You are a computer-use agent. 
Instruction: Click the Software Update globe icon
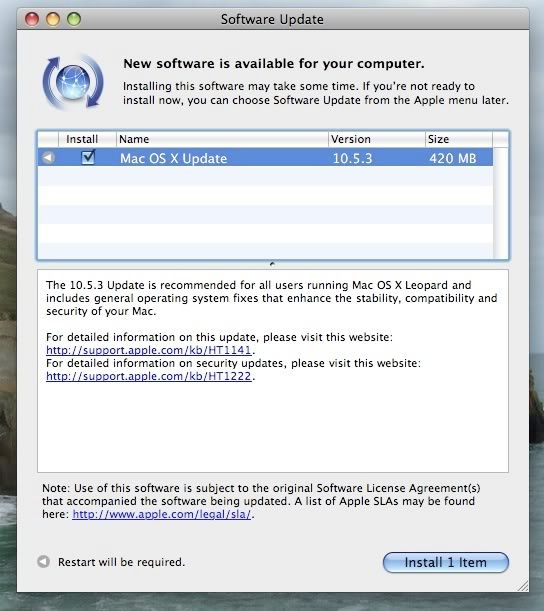73,82
